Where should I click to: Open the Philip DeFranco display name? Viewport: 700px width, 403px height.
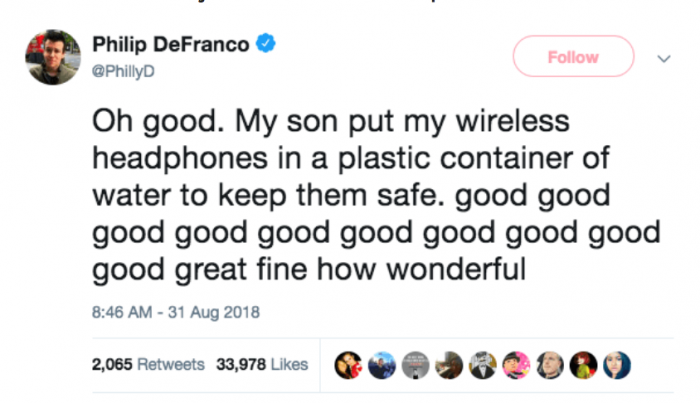pos(171,45)
